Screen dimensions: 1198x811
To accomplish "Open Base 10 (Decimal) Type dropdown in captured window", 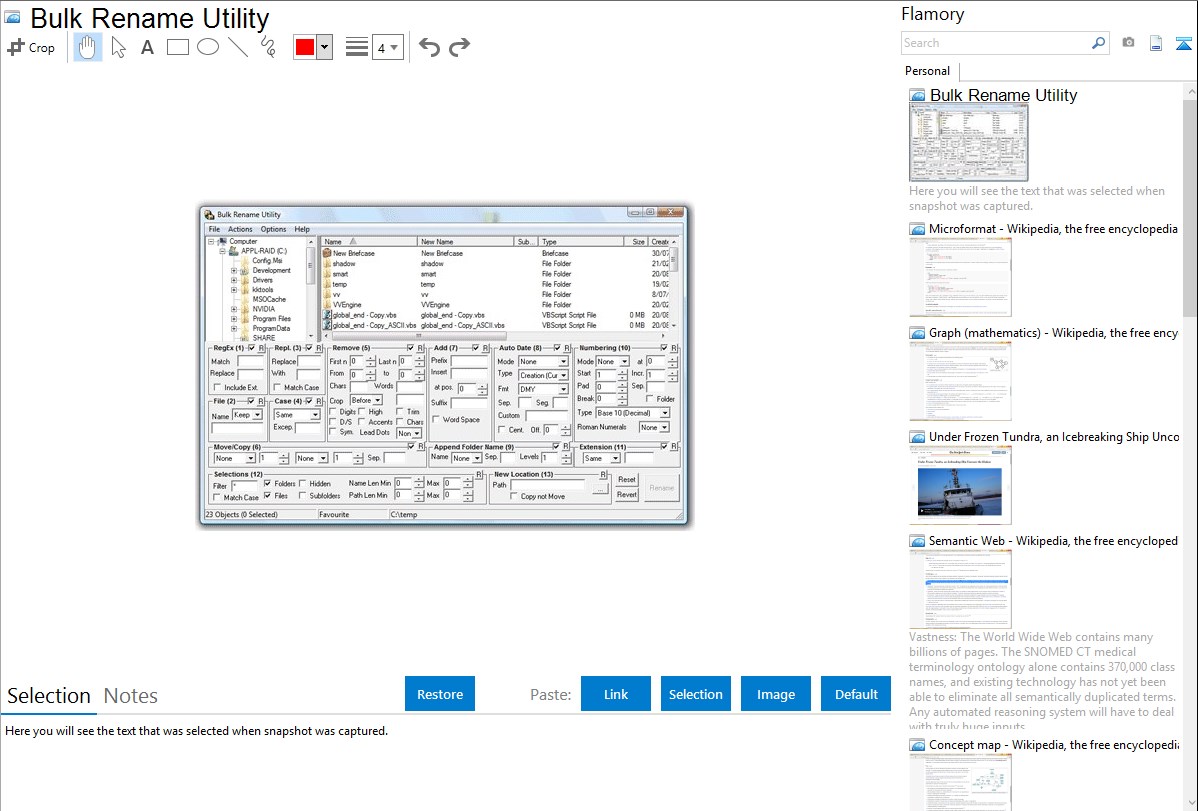I will (633, 413).
